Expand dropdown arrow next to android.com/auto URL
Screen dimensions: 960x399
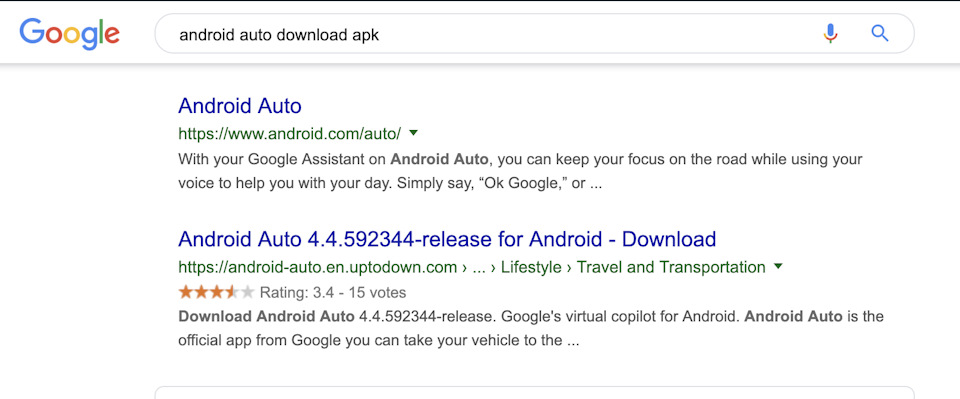coord(413,132)
